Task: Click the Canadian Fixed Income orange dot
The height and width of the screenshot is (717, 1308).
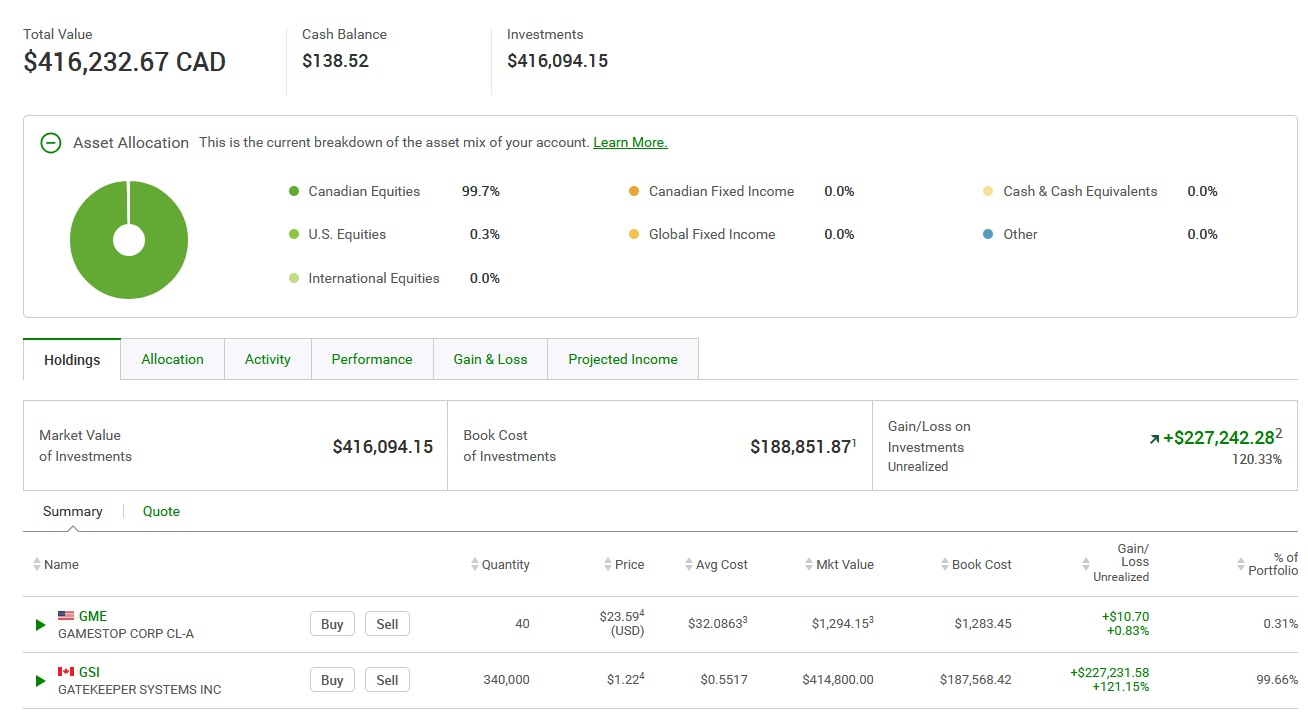Action: click(634, 192)
